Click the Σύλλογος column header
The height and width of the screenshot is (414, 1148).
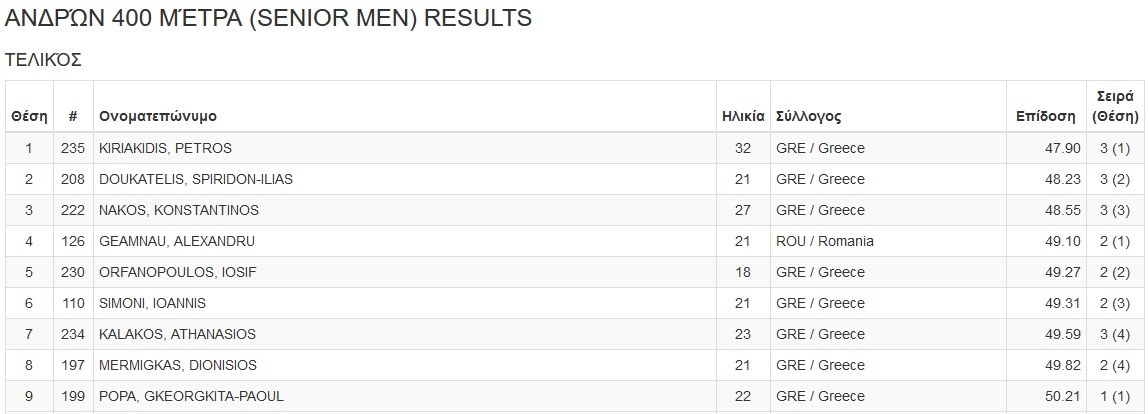tap(808, 116)
